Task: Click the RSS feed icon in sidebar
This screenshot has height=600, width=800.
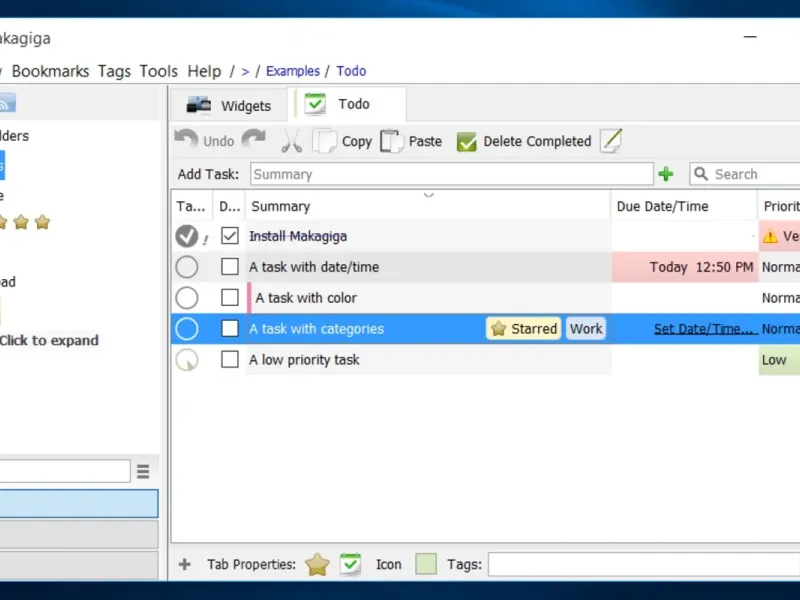Action: click(x=7, y=103)
